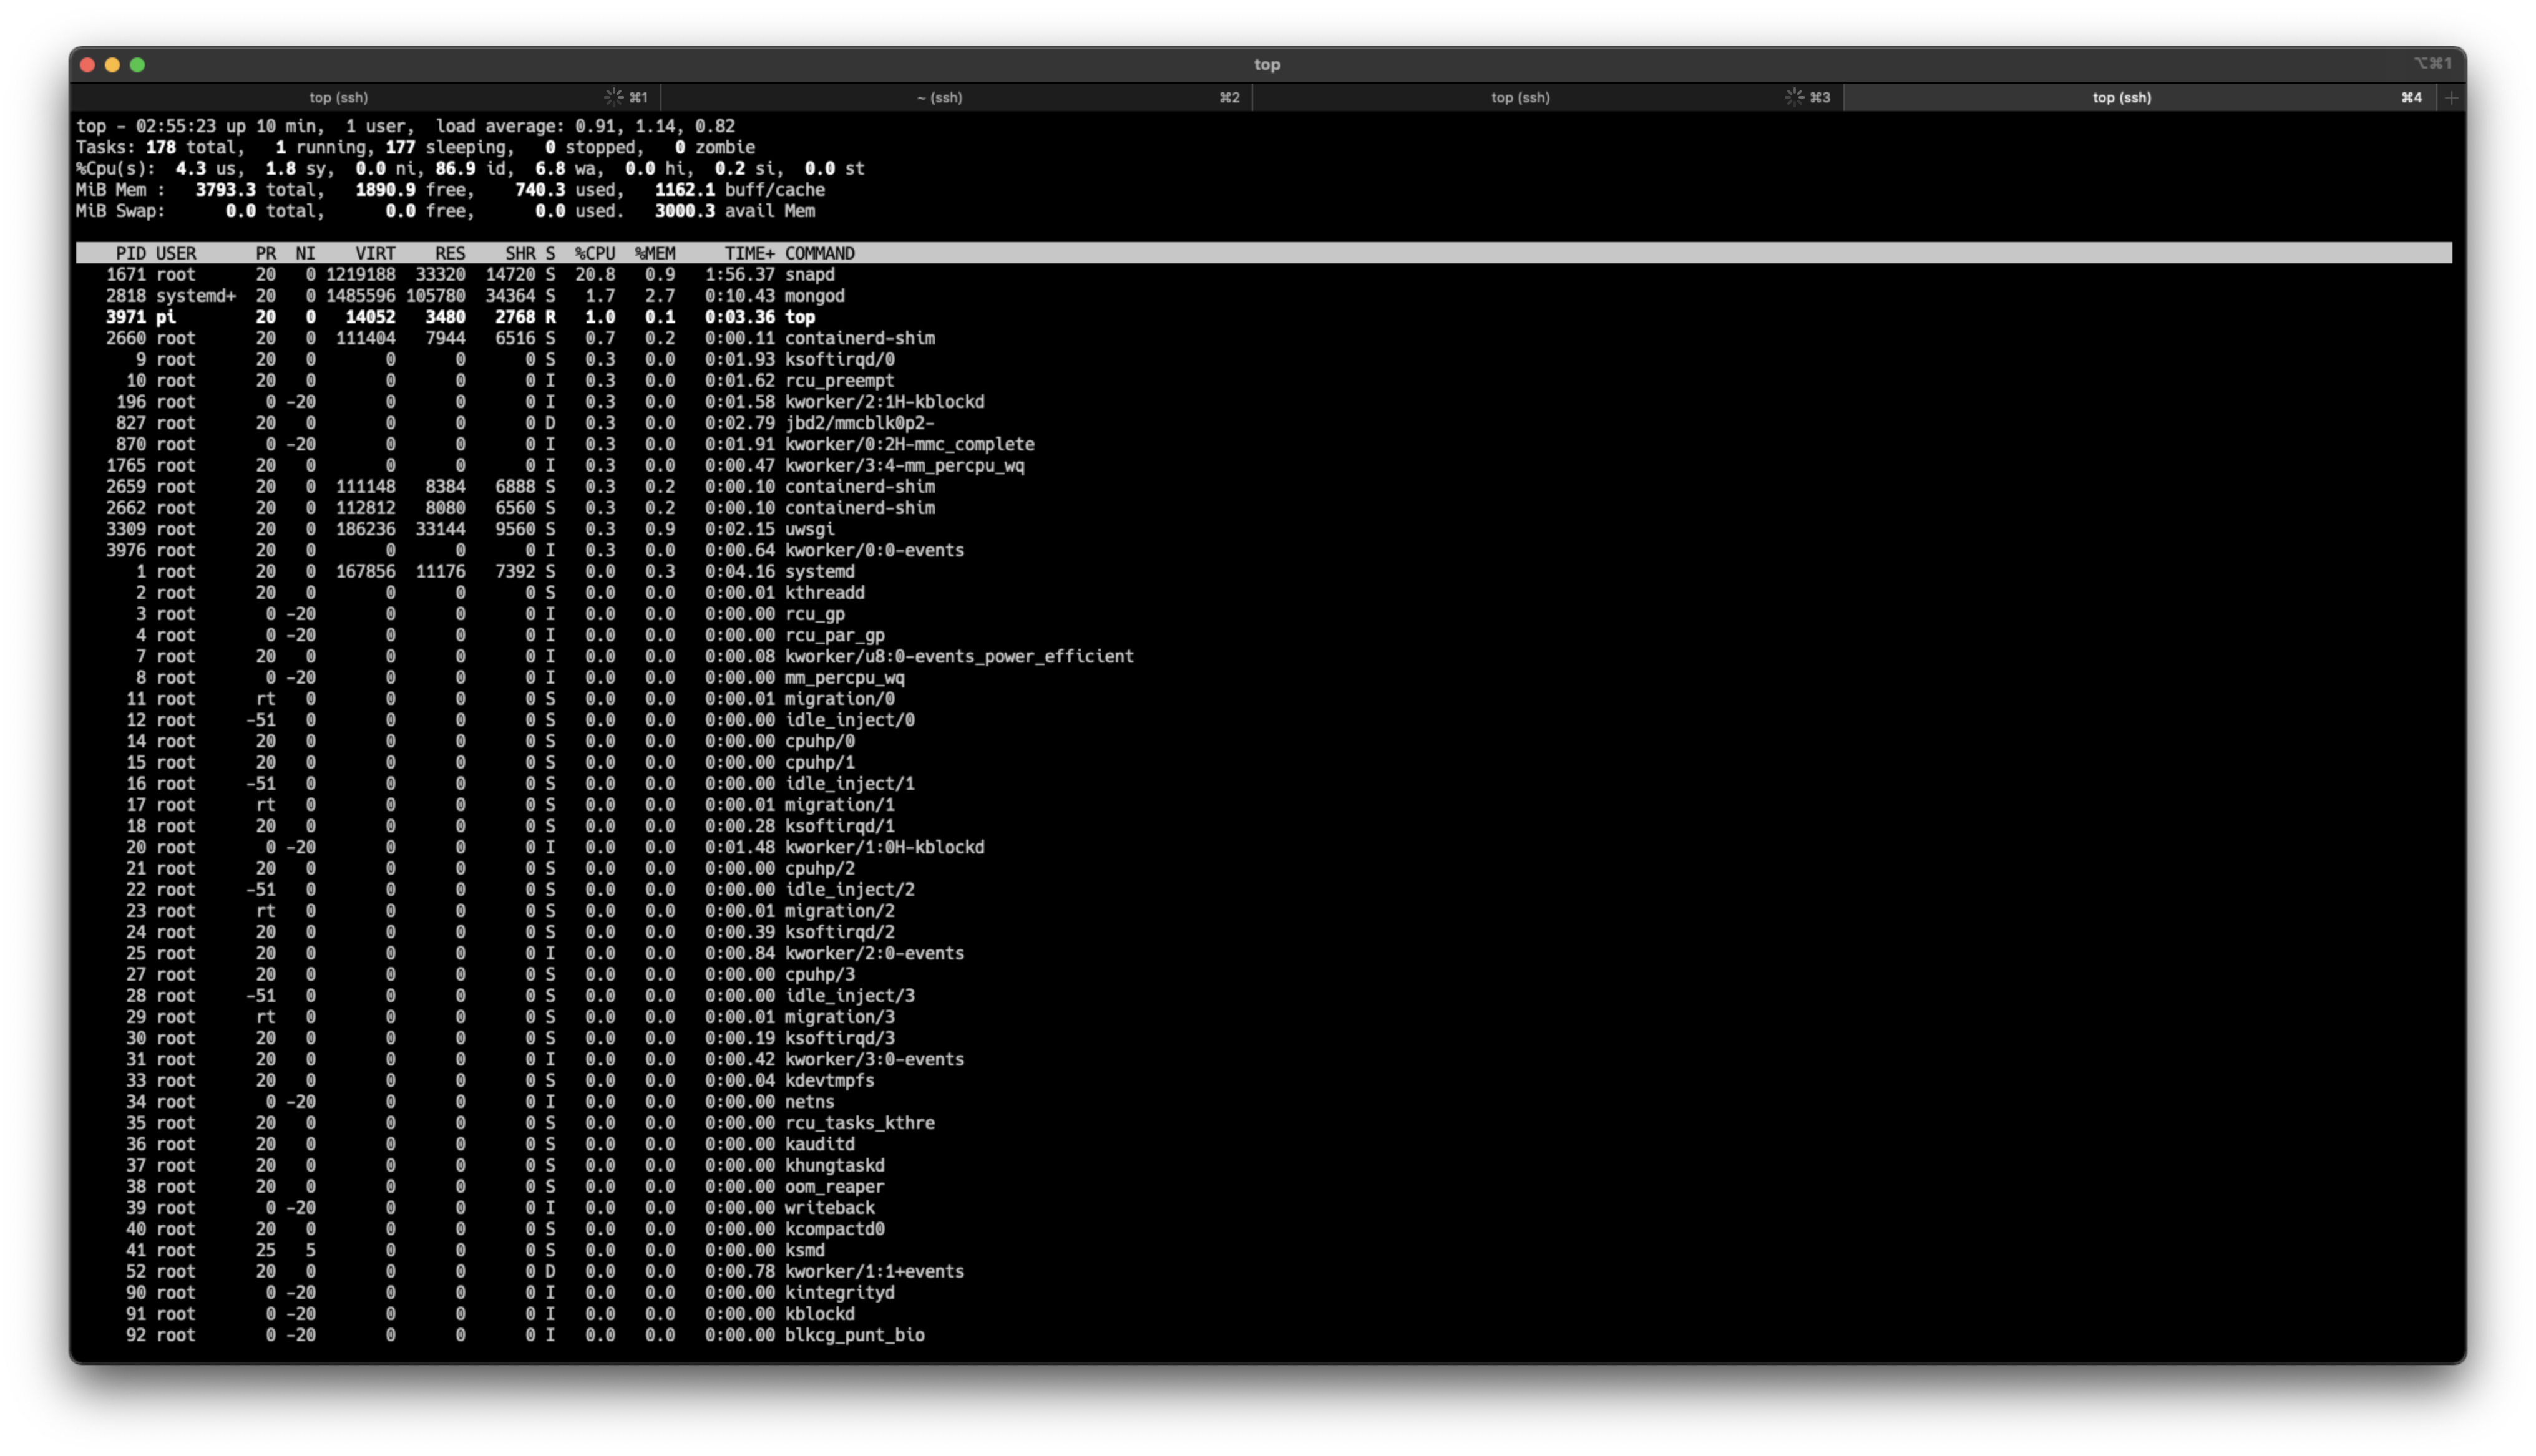Click load average values in header

655,126
